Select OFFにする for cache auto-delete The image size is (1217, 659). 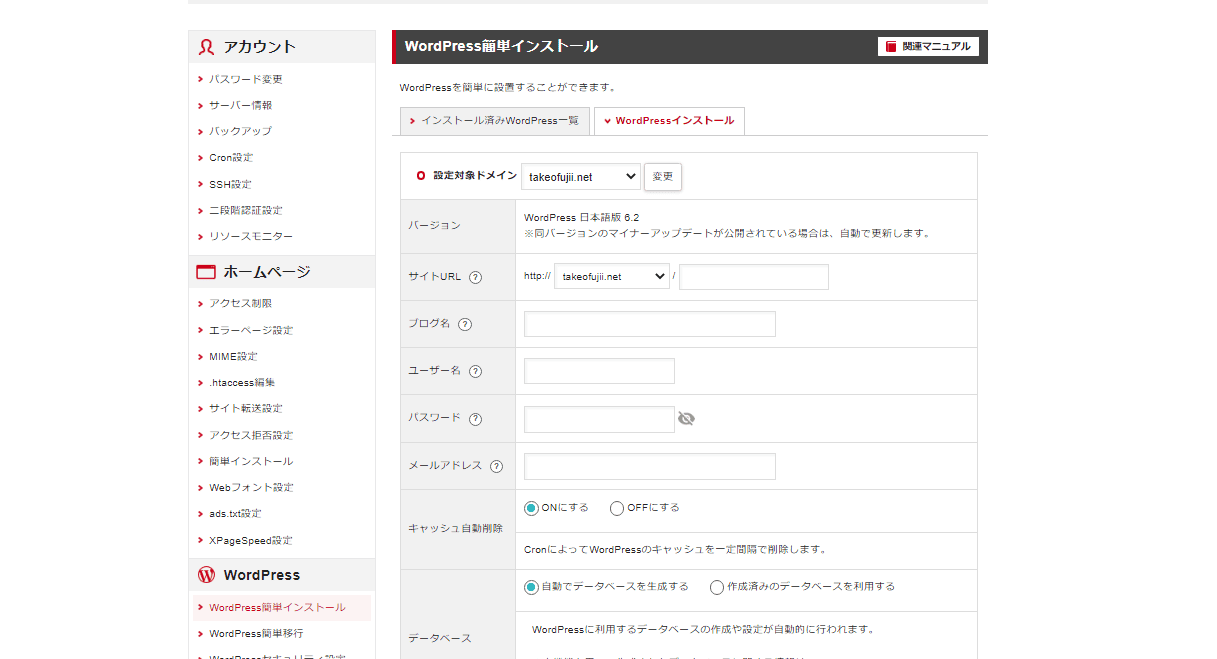[x=617, y=508]
